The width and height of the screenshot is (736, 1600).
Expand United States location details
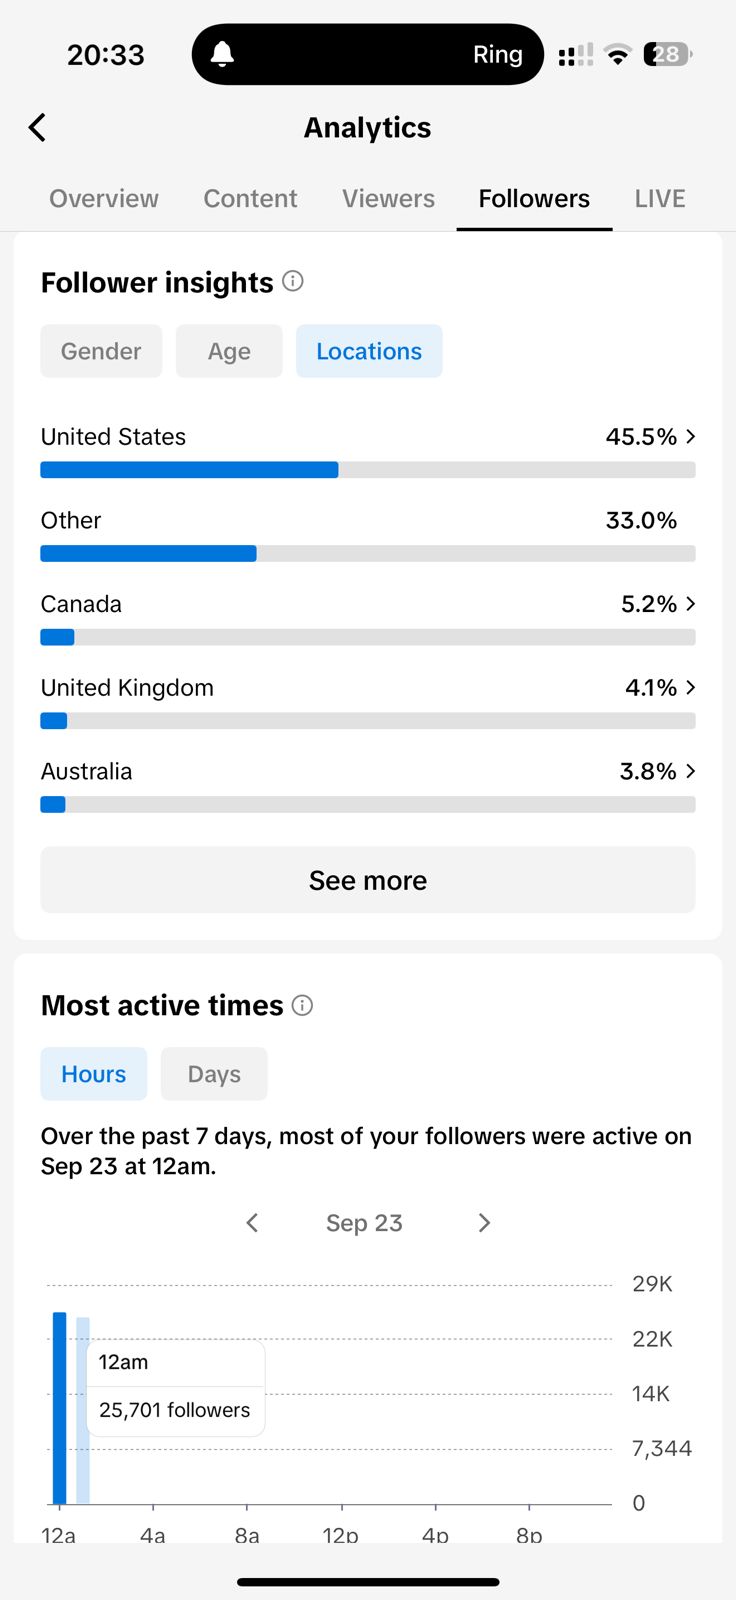pos(690,437)
